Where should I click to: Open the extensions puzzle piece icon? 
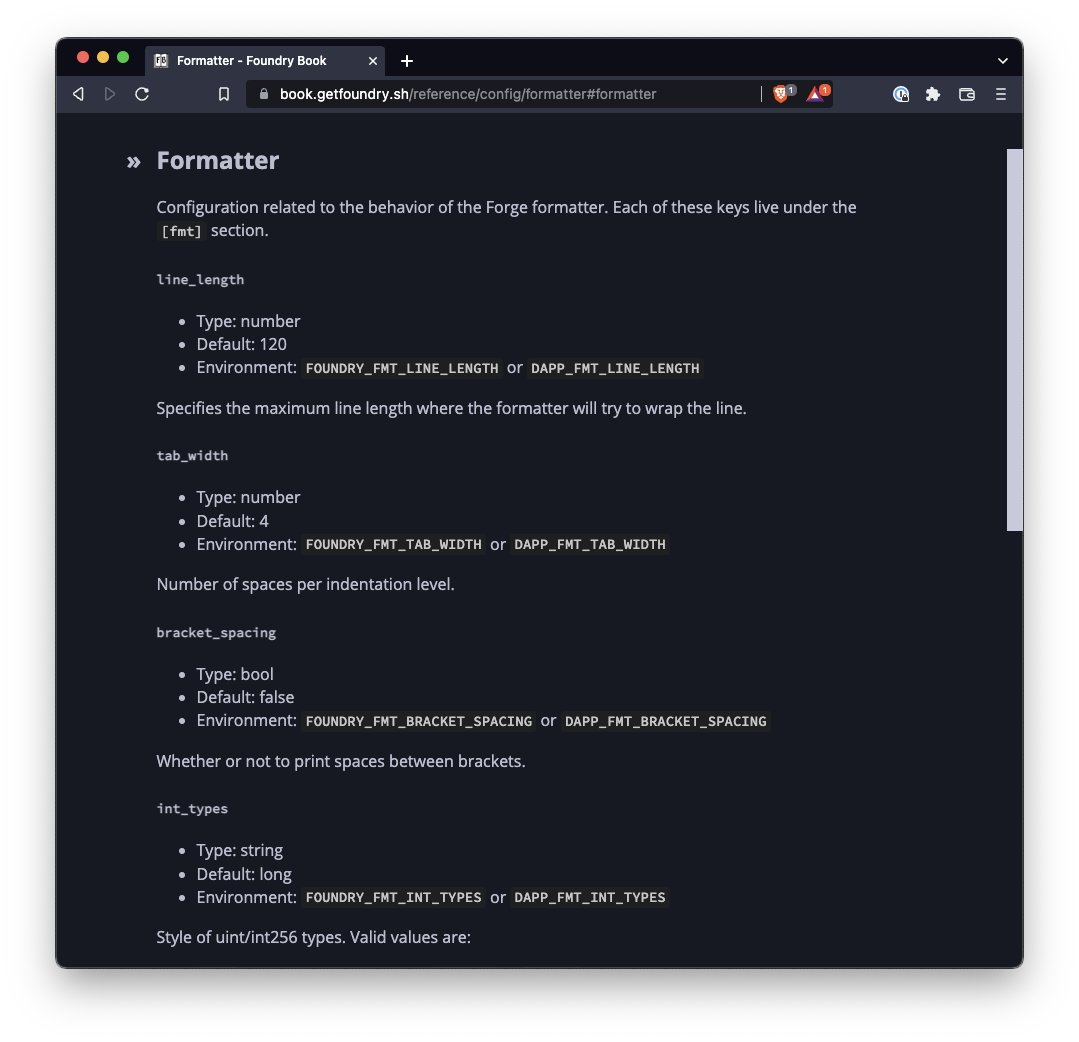coord(933,94)
